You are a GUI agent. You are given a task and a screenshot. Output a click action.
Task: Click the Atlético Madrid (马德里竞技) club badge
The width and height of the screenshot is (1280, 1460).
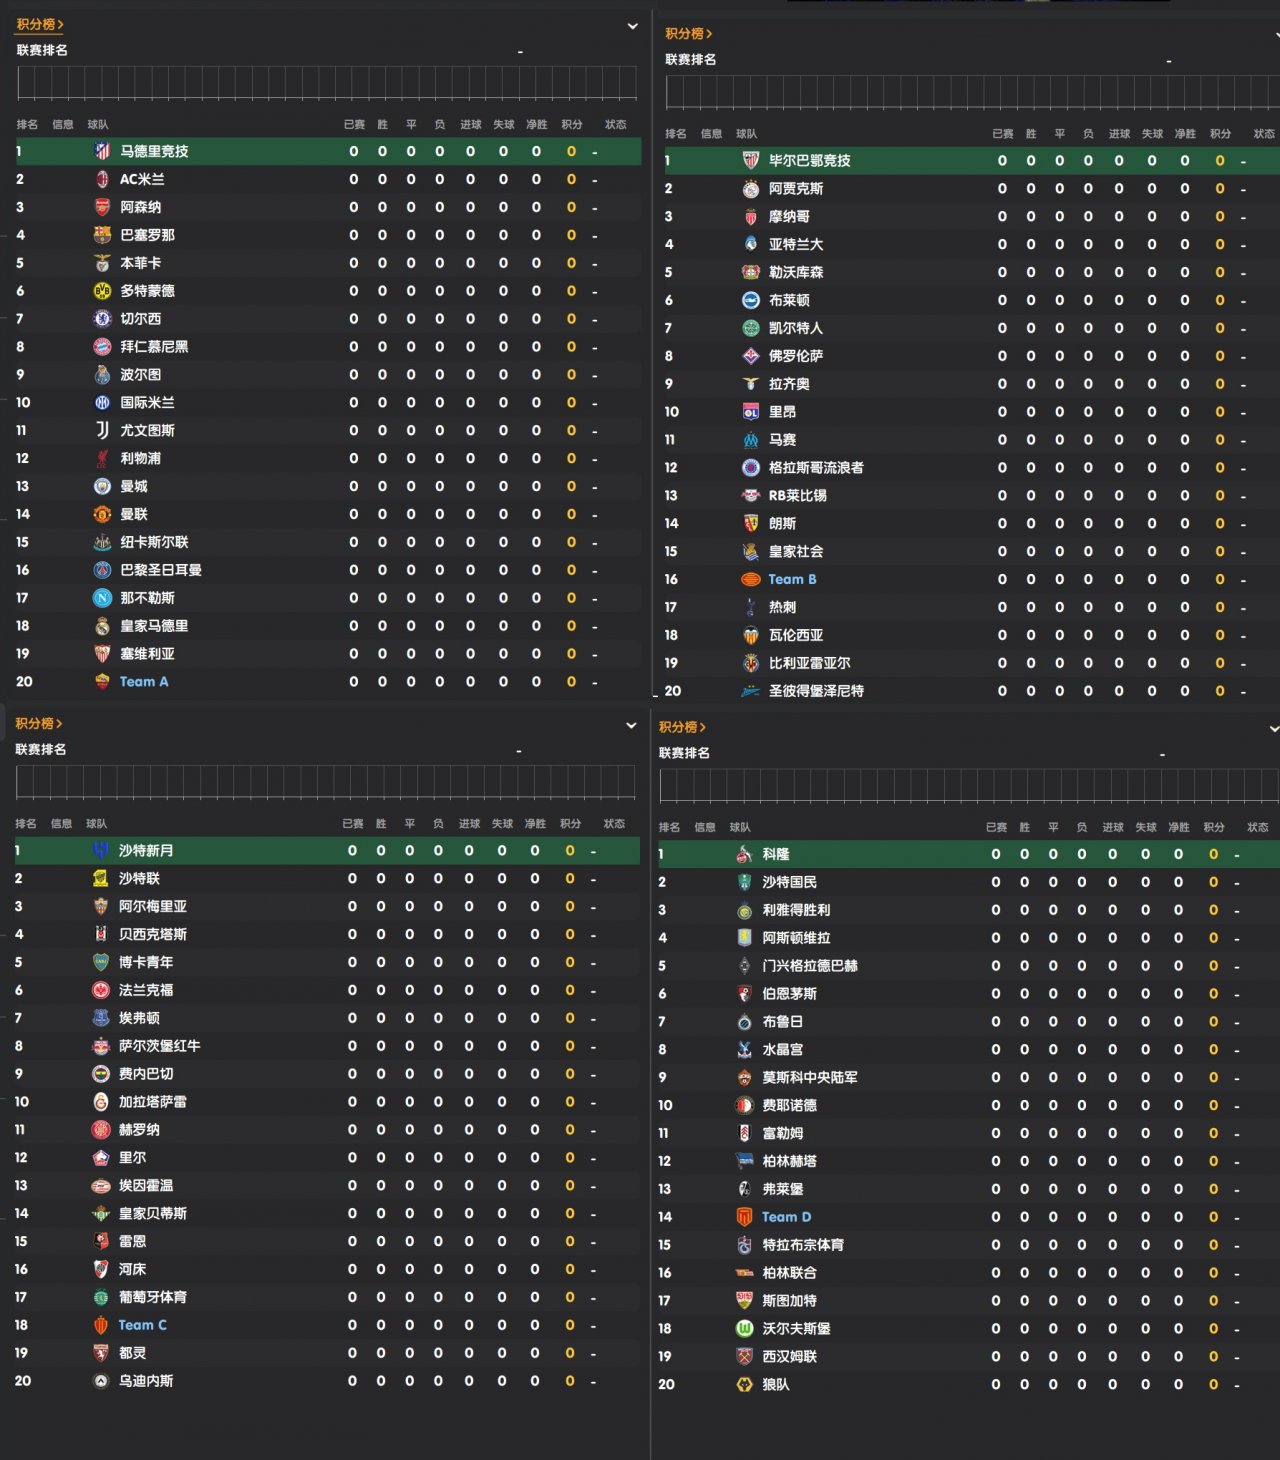(102, 151)
